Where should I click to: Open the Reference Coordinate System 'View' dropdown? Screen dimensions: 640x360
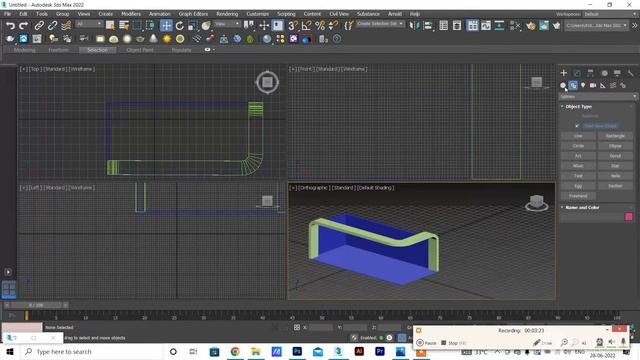pos(227,24)
